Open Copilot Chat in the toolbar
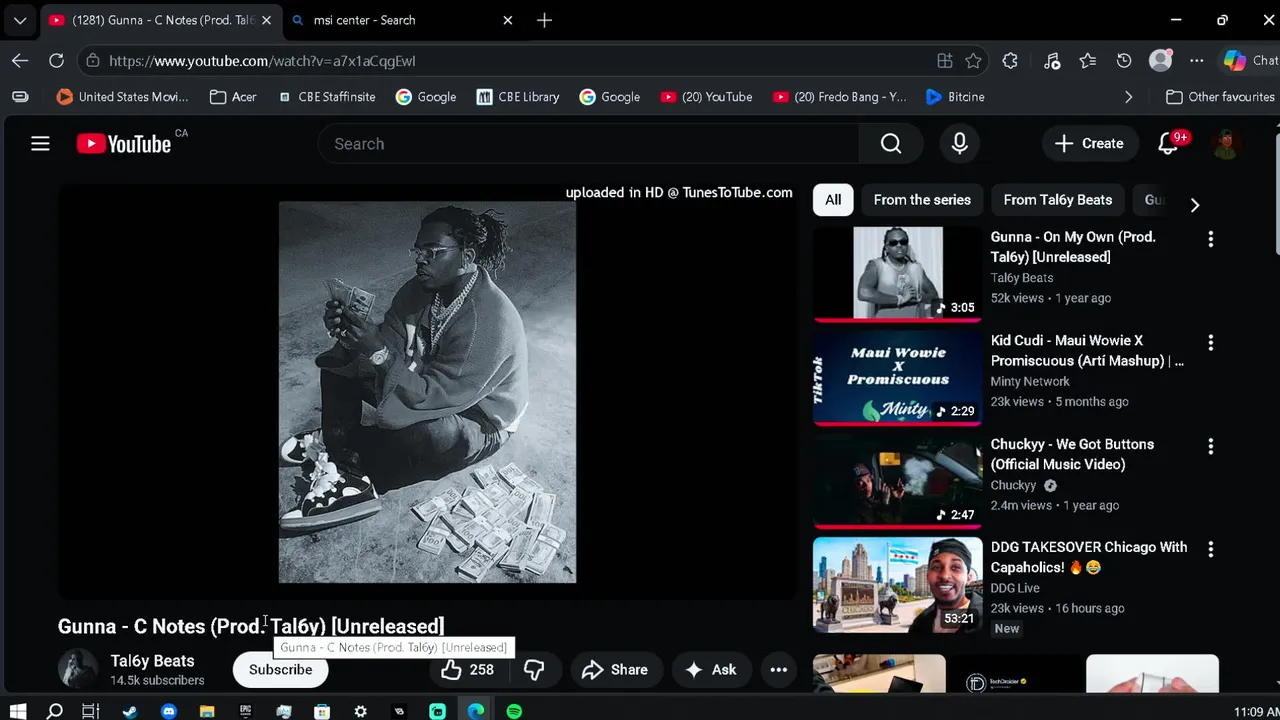This screenshot has height=720, width=1280. (1250, 61)
